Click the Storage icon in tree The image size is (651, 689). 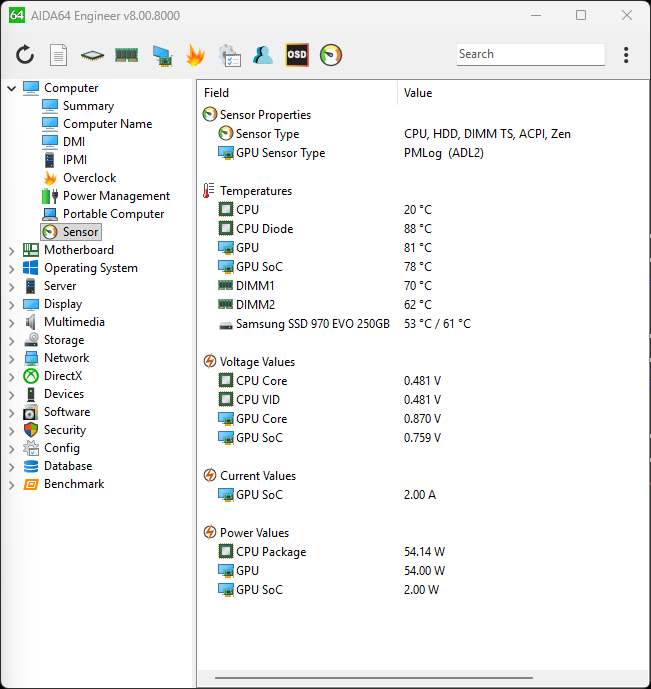coord(31,340)
